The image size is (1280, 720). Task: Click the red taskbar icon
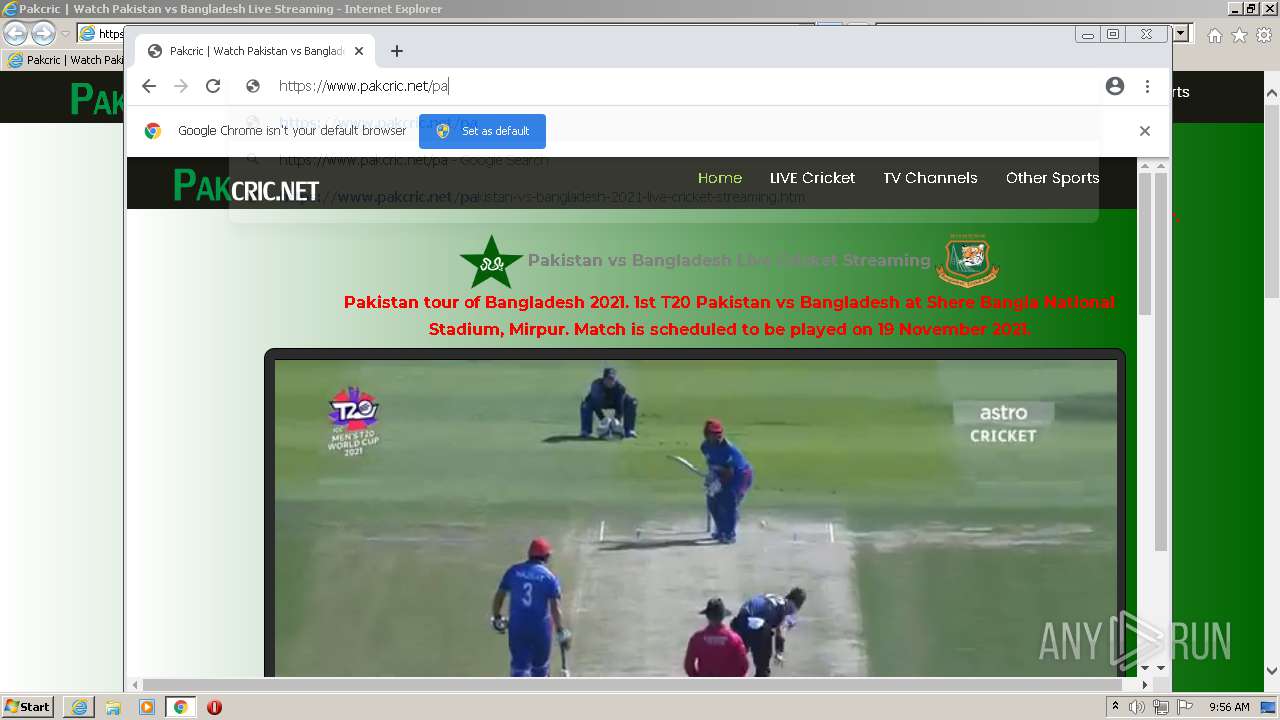[x=214, y=707]
